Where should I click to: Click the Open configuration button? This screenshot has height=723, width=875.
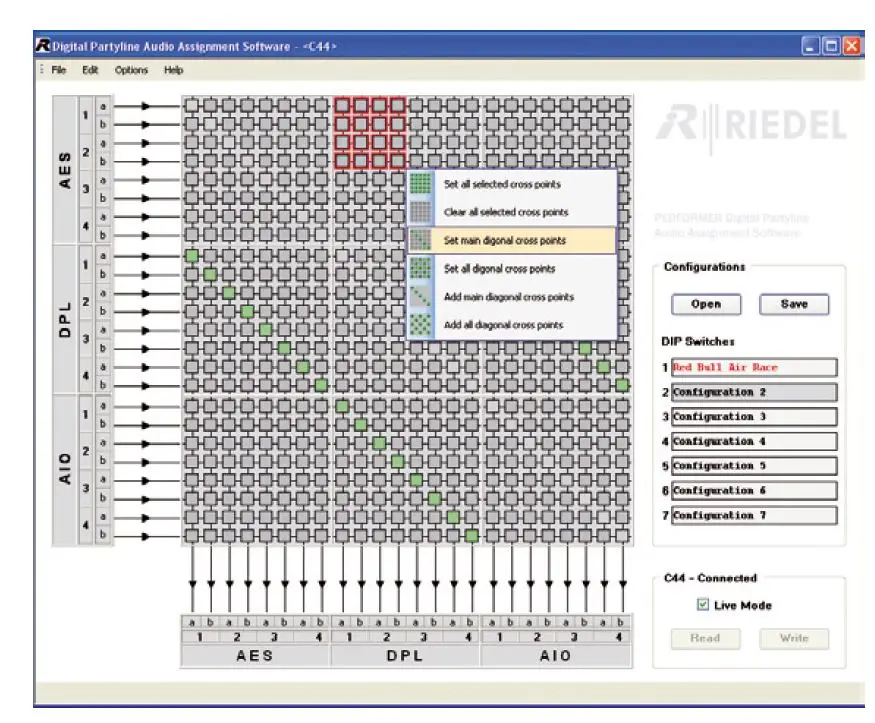tap(706, 304)
